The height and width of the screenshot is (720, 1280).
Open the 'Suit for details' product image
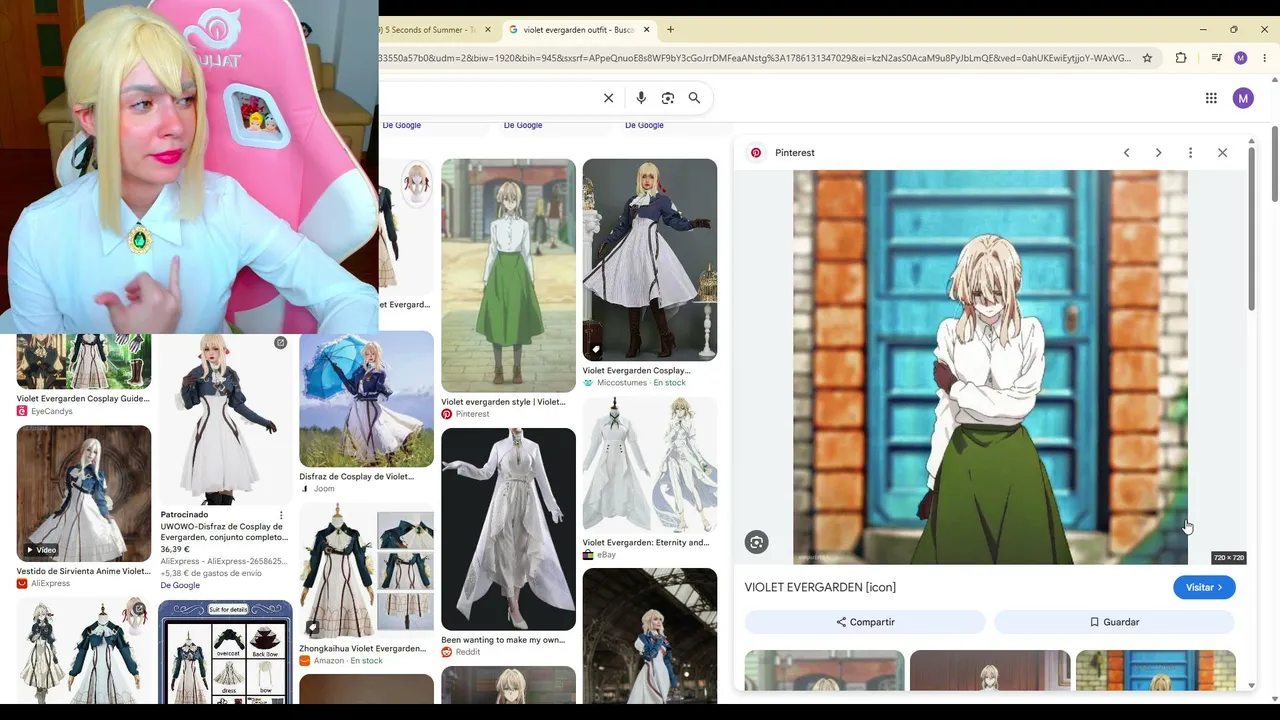click(225, 650)
